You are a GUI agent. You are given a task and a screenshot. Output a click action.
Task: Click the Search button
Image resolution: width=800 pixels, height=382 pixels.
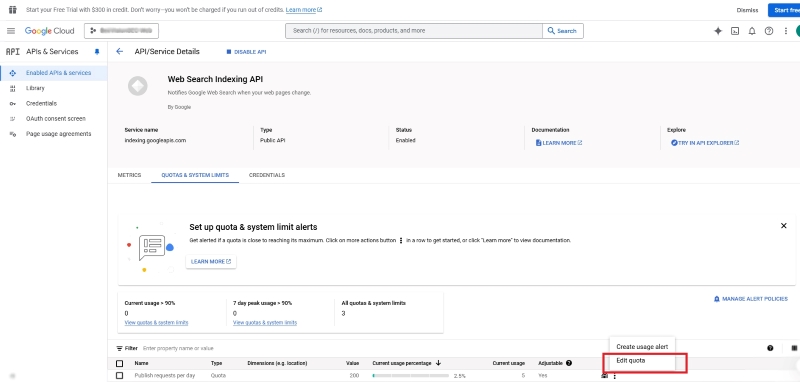click(563, 31)
